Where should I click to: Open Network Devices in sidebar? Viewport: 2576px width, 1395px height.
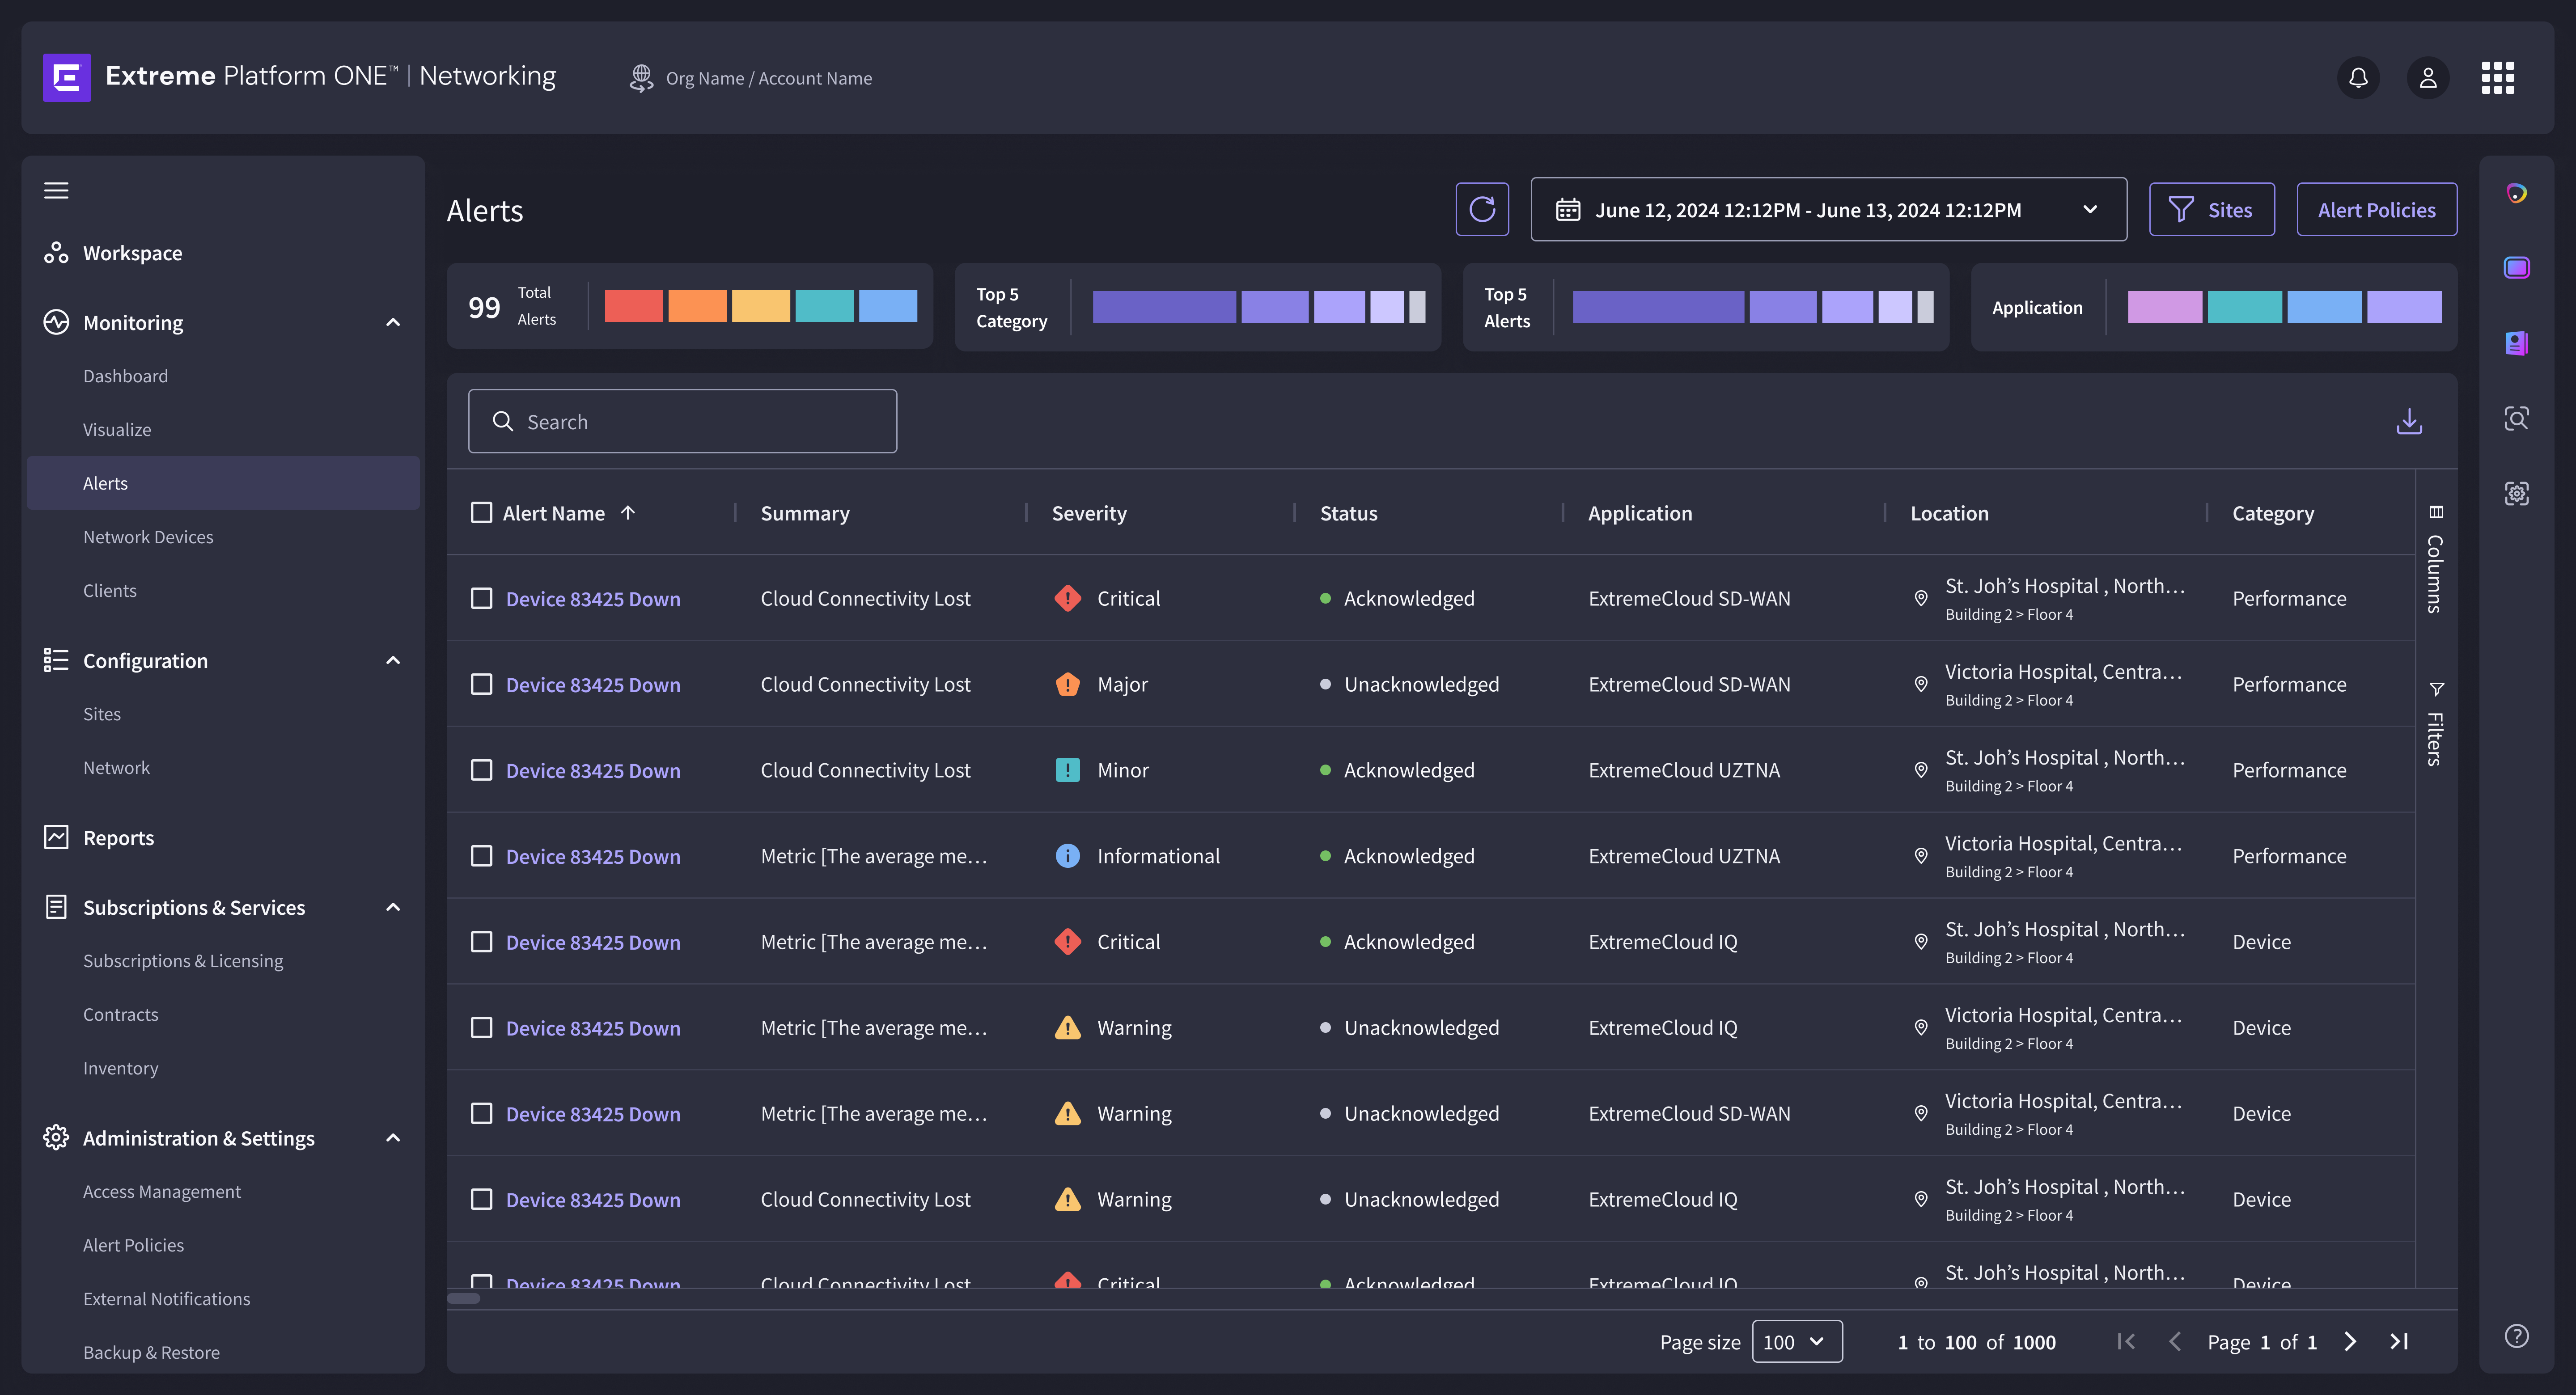148,537
